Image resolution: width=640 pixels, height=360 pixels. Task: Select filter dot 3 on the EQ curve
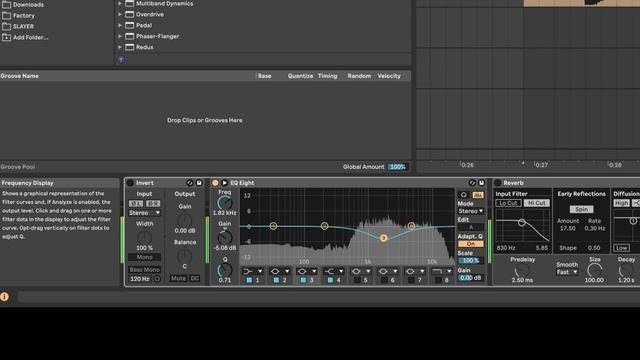383,238
